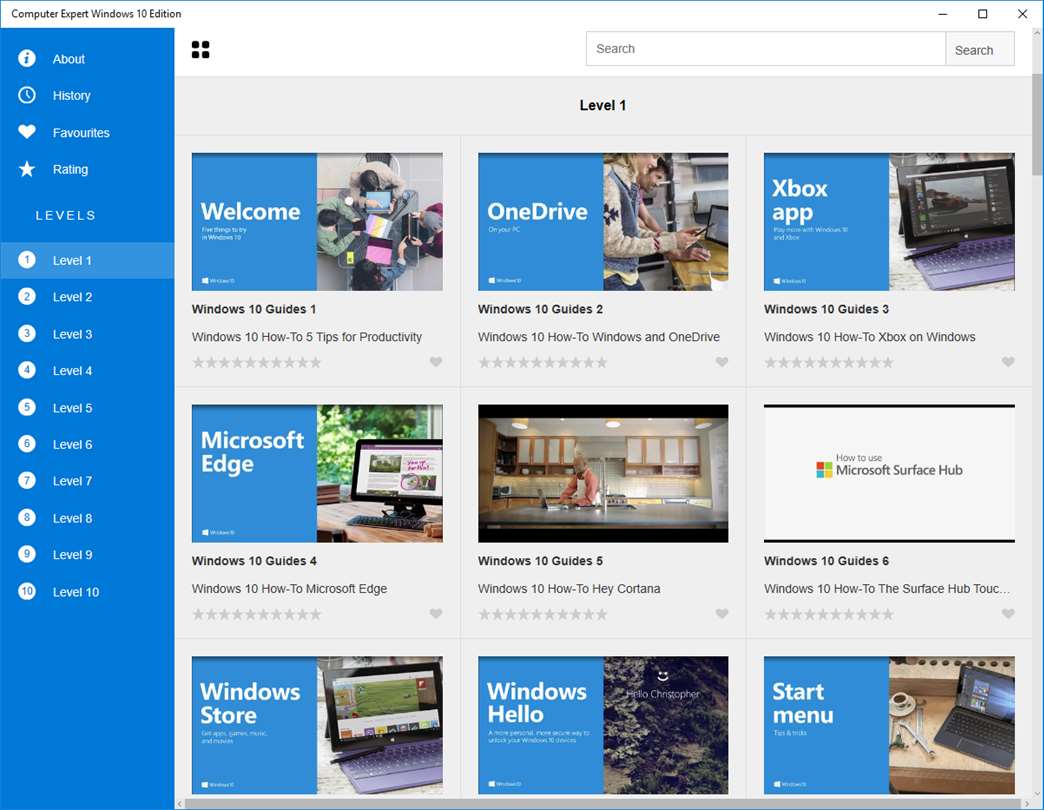Open the About menu item
1044x810 pixels.
tap(87, 59)
